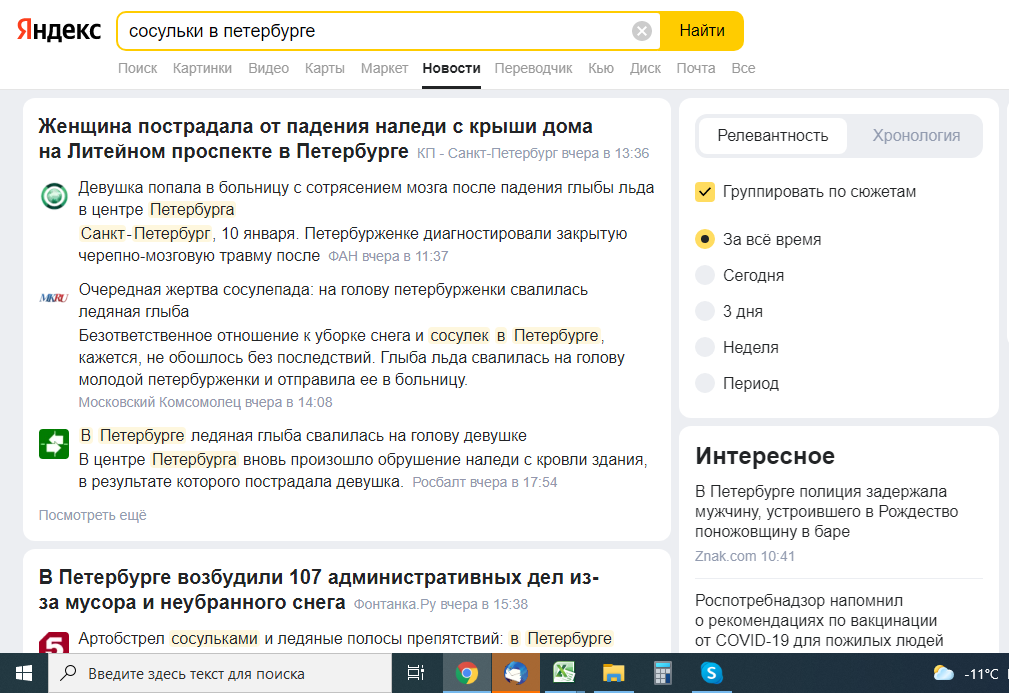
Task: Select the 'Период' time filter
Action: tap(705, 383)
